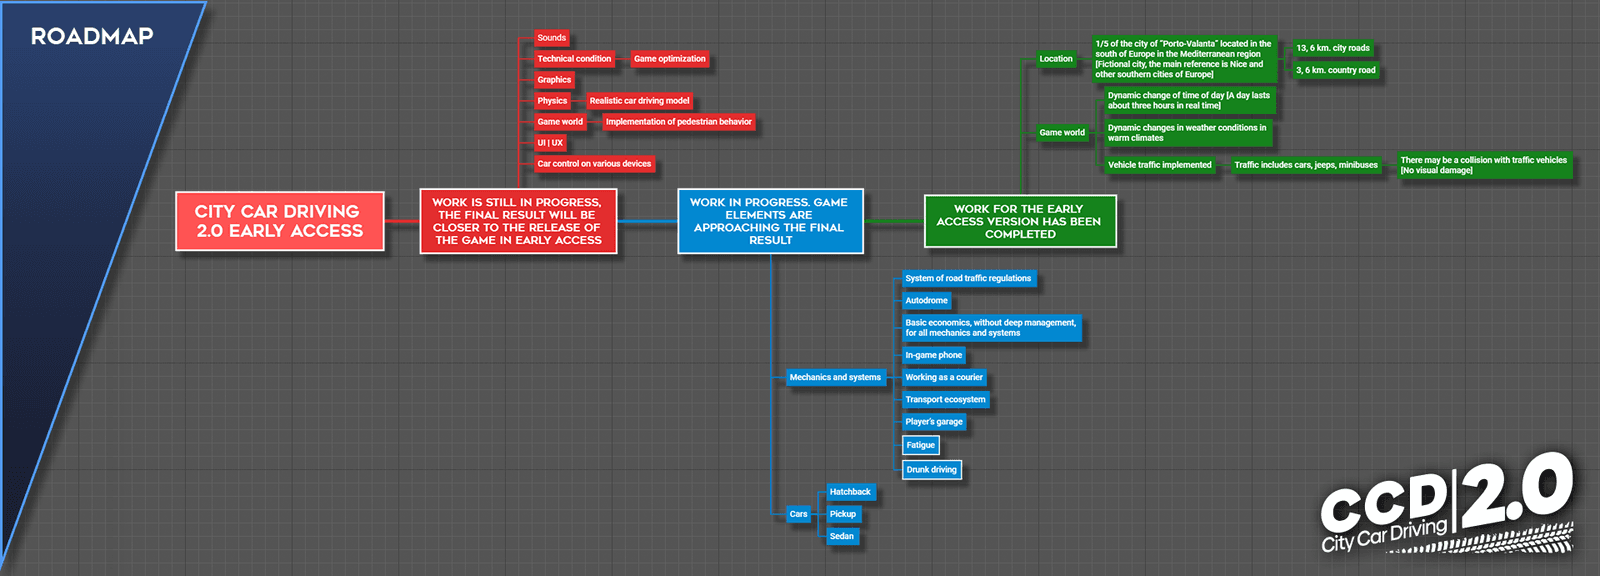Select the "Autodrome" node
The image size is (1600, 576).
point(927,301)
